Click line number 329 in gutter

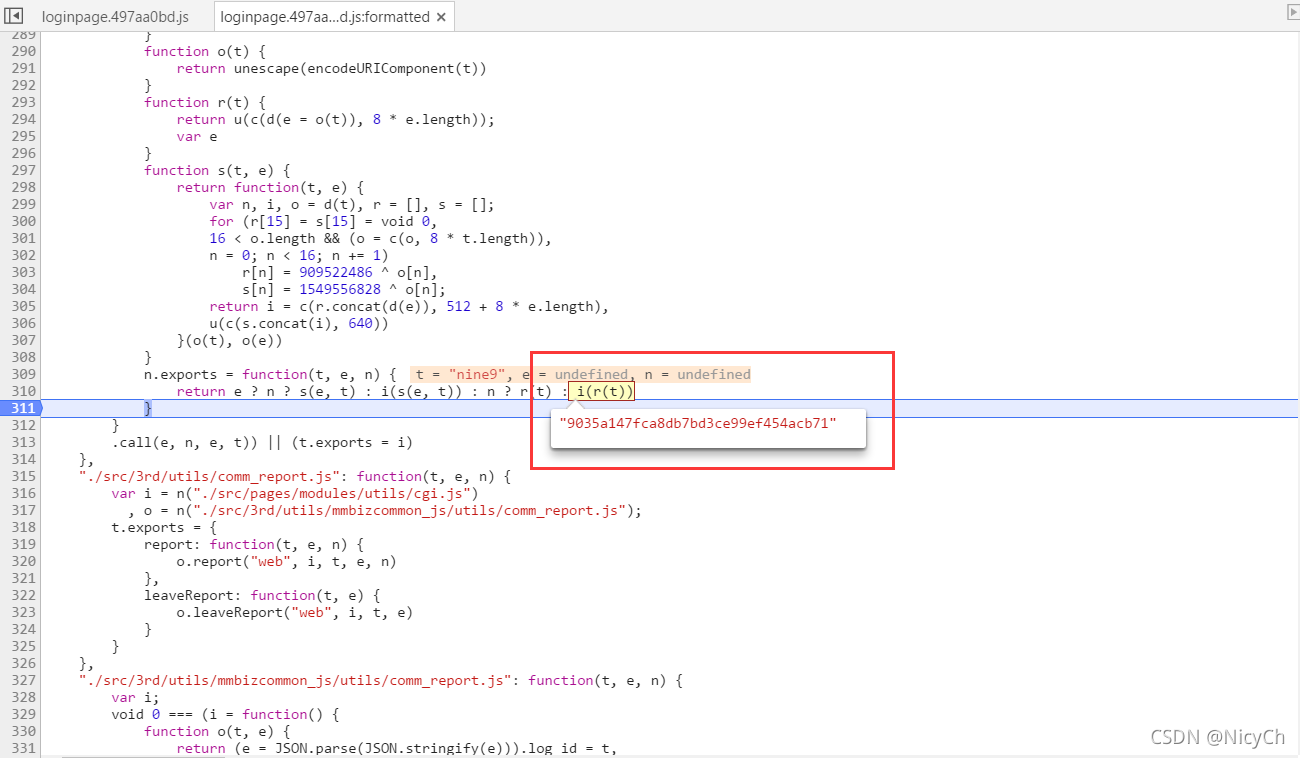click(23, 714)
